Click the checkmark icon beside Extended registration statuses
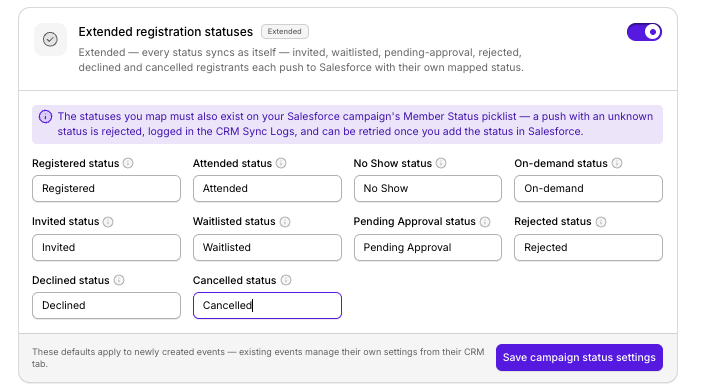This screenshot has width=704, height=391. tap(50, 40)
